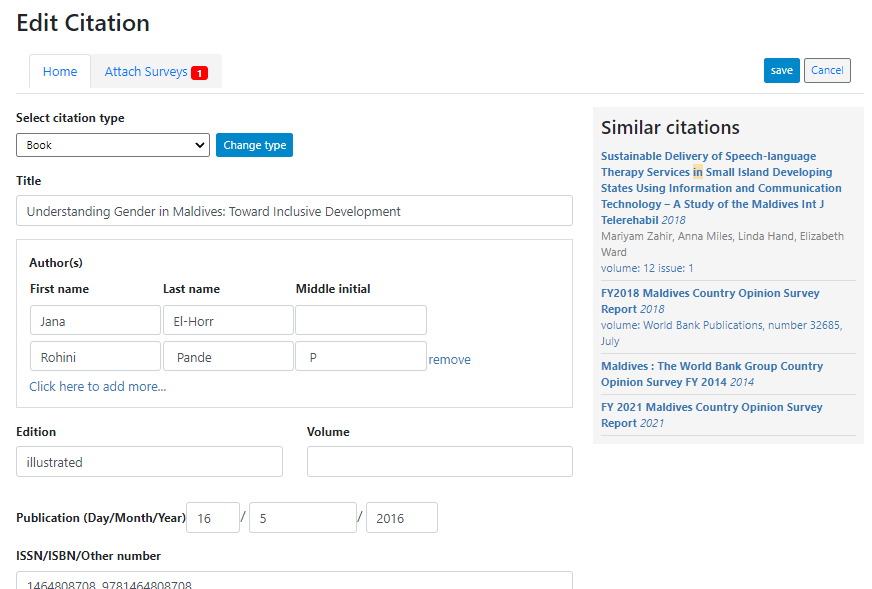Click the empty Volume field
Viewport: 872px width, 589px height.
point(439,462)
